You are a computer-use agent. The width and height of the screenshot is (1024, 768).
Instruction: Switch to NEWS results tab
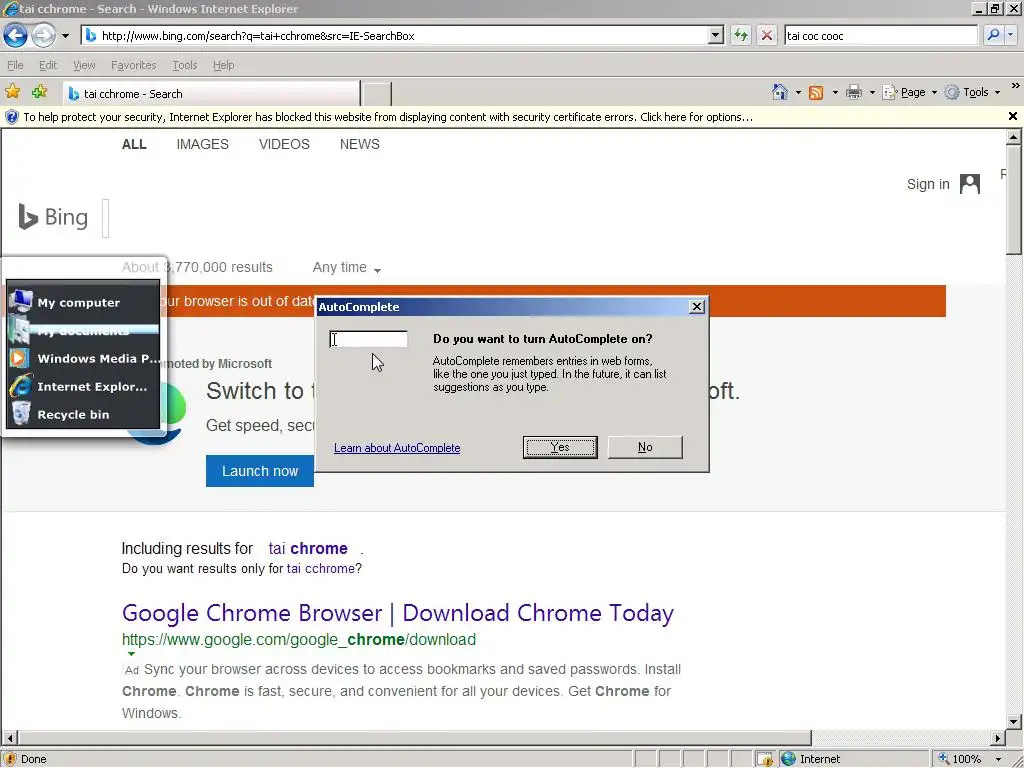[359, 144]
